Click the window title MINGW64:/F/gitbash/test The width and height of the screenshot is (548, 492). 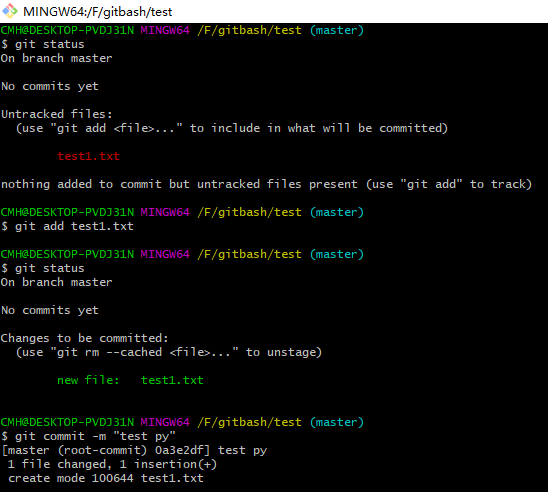pos(98,12)
